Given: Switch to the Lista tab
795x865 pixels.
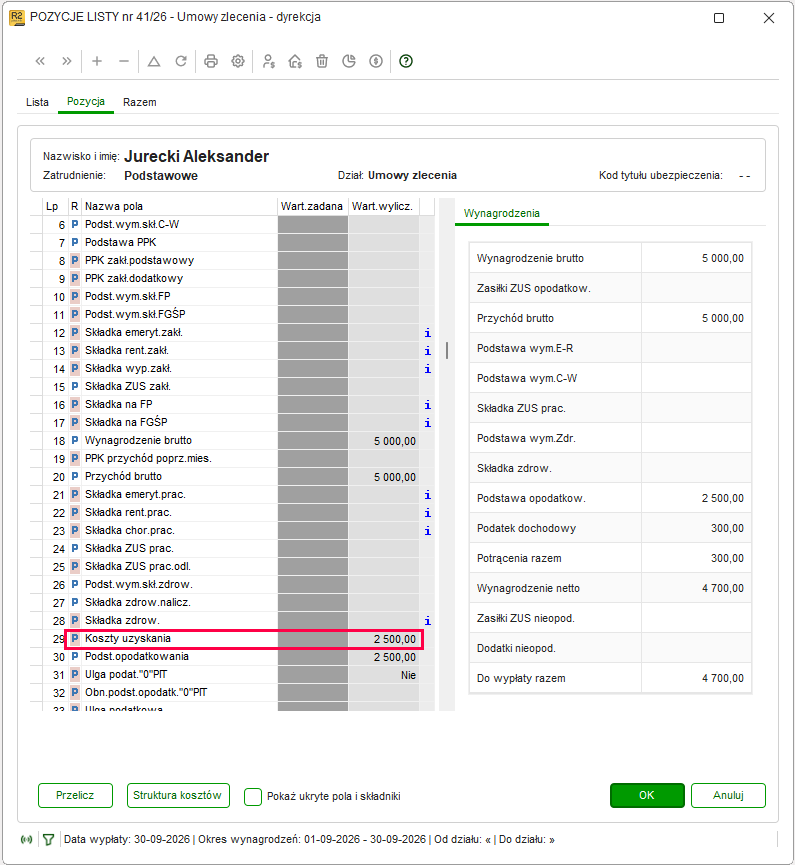Looking at the screenshot, I should [38, 102].
